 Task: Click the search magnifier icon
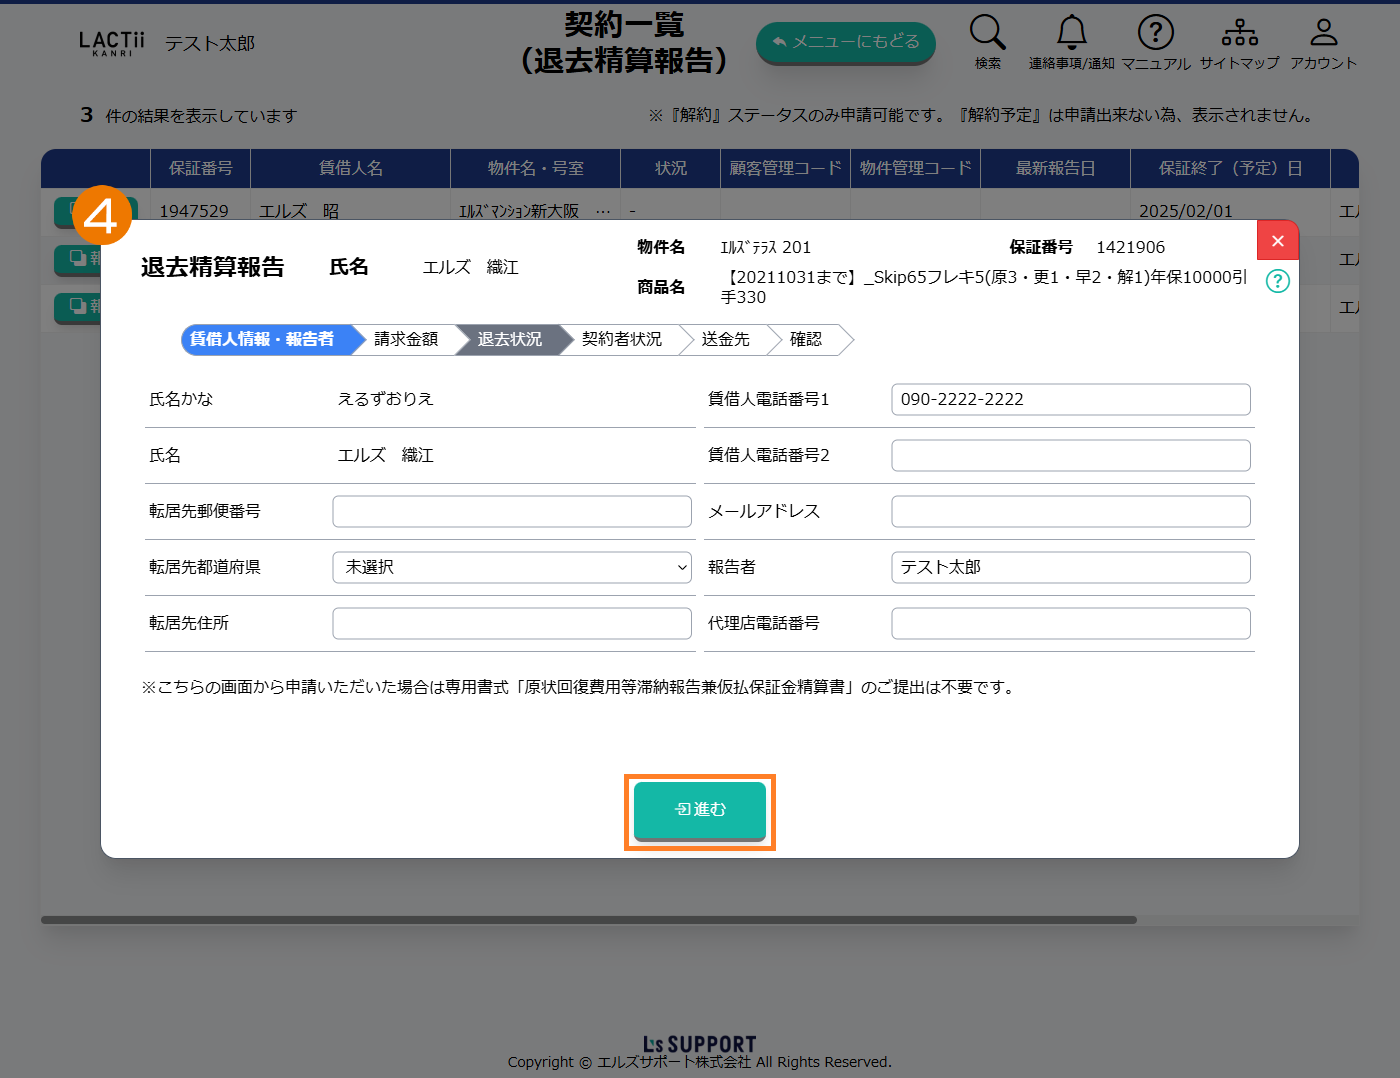pos(987,33)
